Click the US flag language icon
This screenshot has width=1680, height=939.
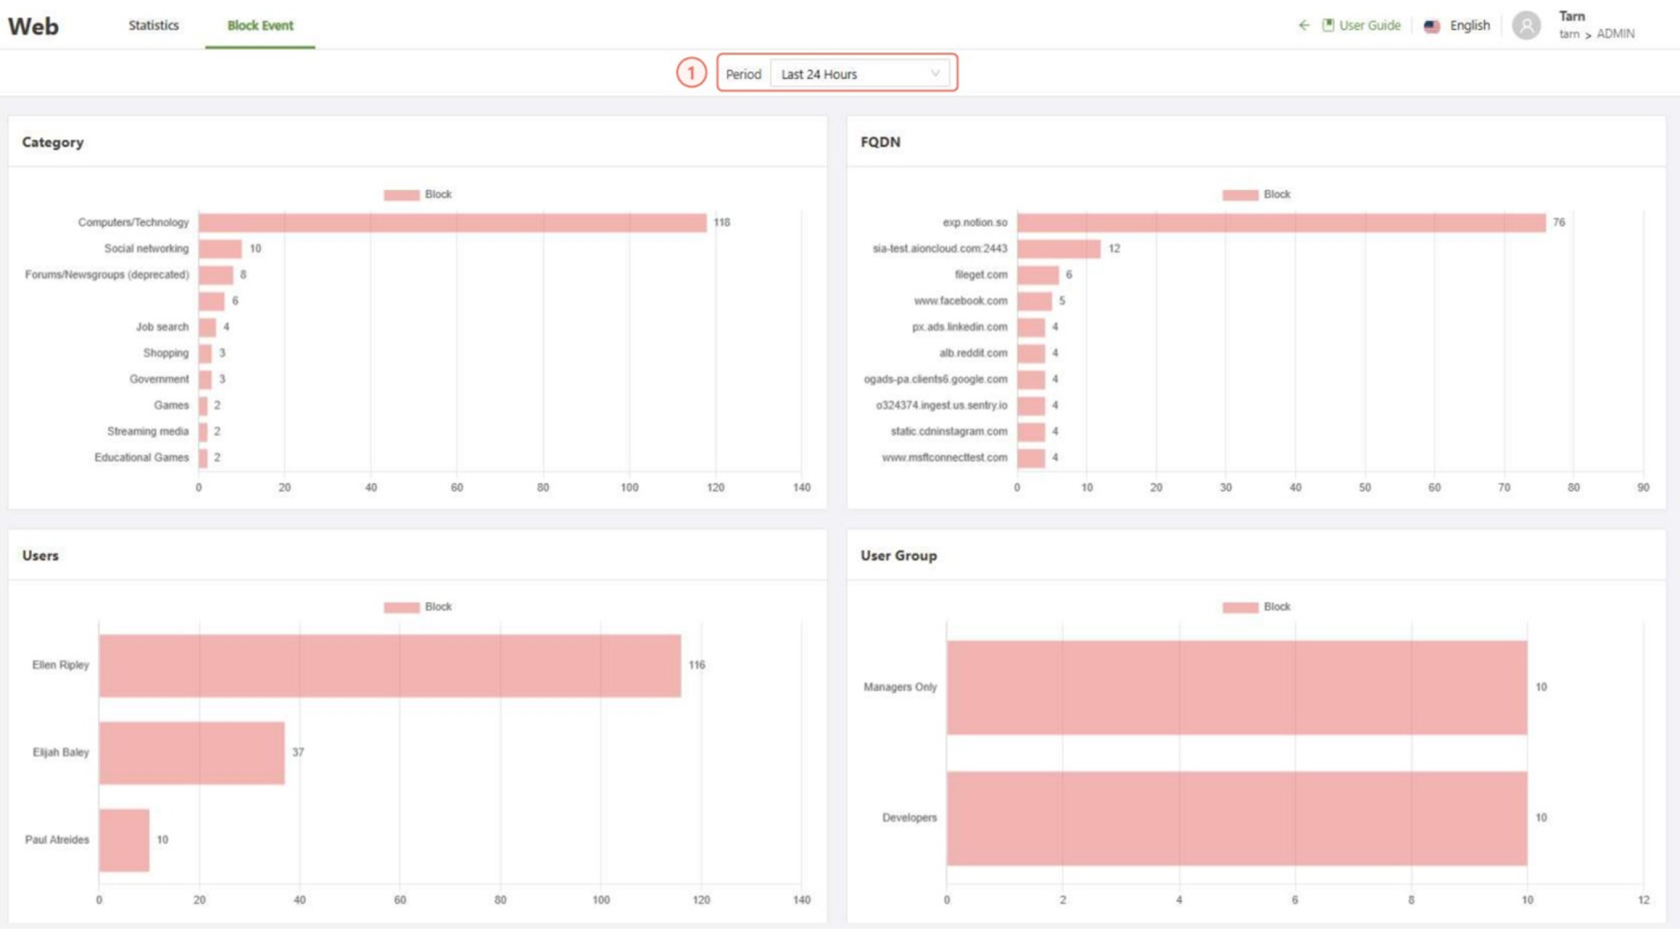(x=1432, y=26)
